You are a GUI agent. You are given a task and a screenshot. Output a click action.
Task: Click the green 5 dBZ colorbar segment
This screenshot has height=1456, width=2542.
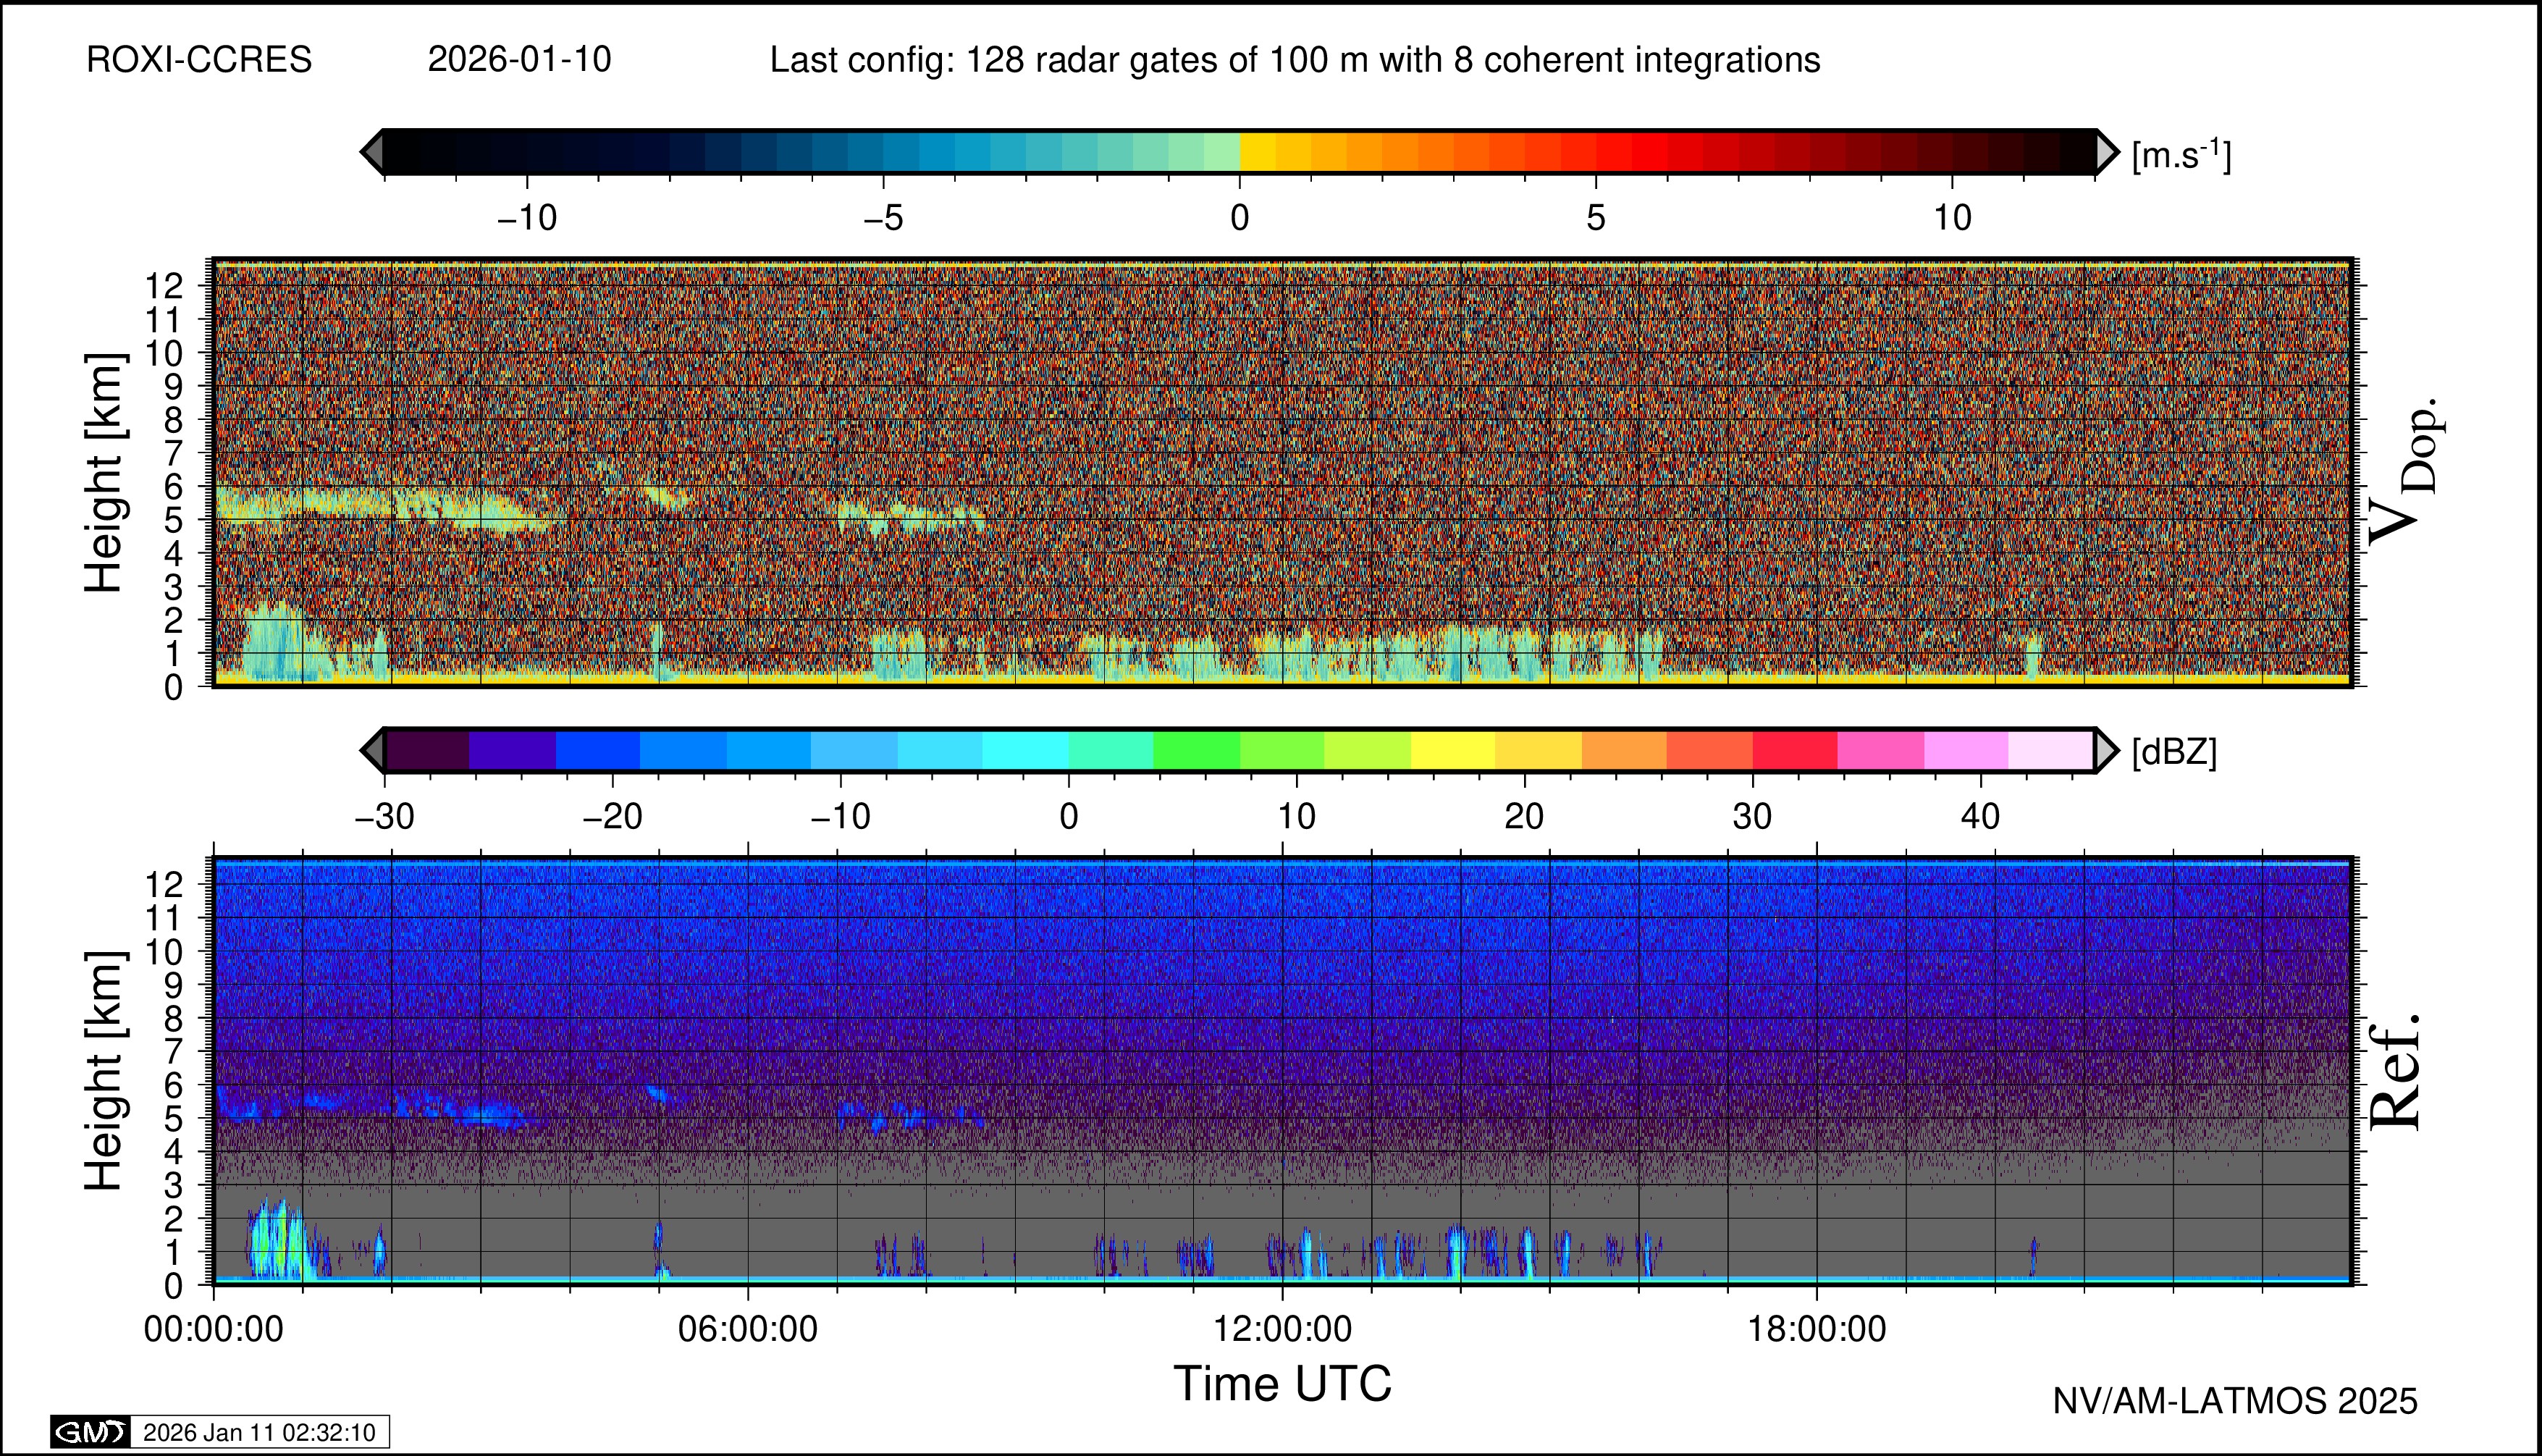tap(1196, 750)
